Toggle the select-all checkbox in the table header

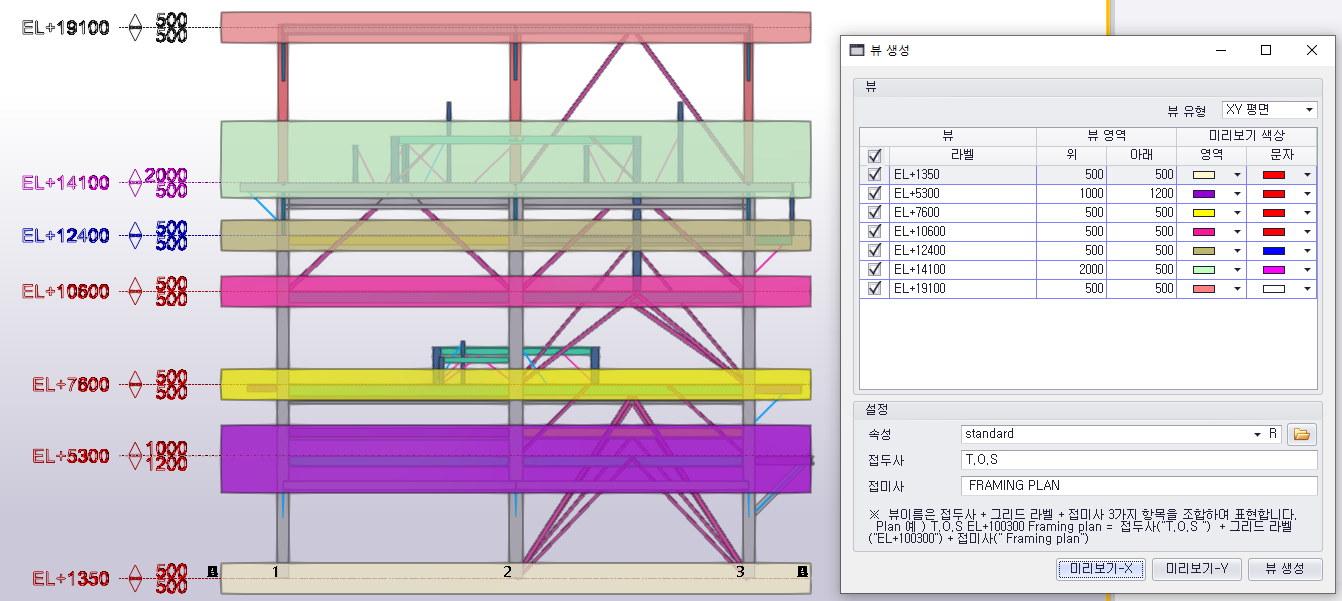[x=875, y=155]
